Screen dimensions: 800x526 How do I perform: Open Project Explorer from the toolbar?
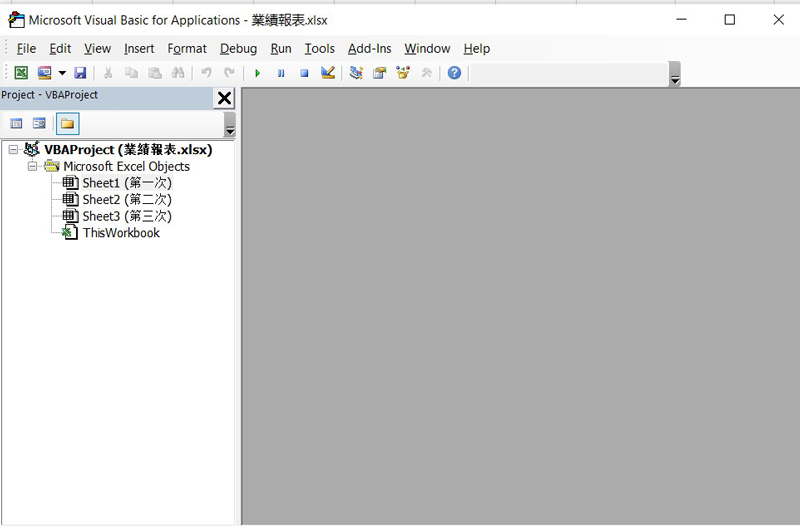[356, 73]
